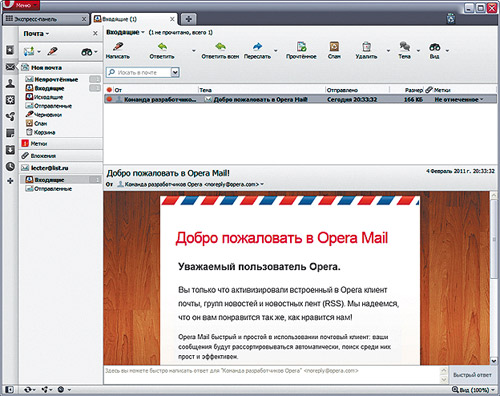Click the Удалить delete button

coord(366,51)
